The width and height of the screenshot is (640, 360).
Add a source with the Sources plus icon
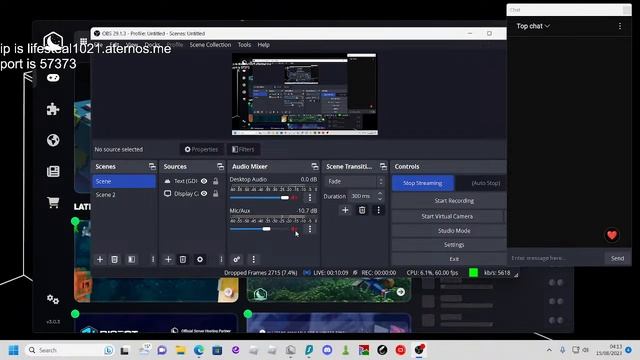pos(168,260)
